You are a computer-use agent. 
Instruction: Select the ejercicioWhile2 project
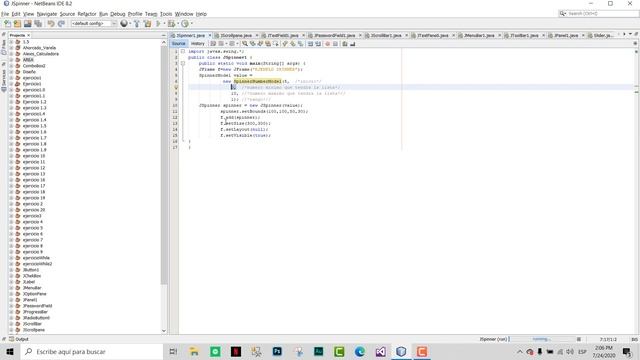[x=37, y=264]
